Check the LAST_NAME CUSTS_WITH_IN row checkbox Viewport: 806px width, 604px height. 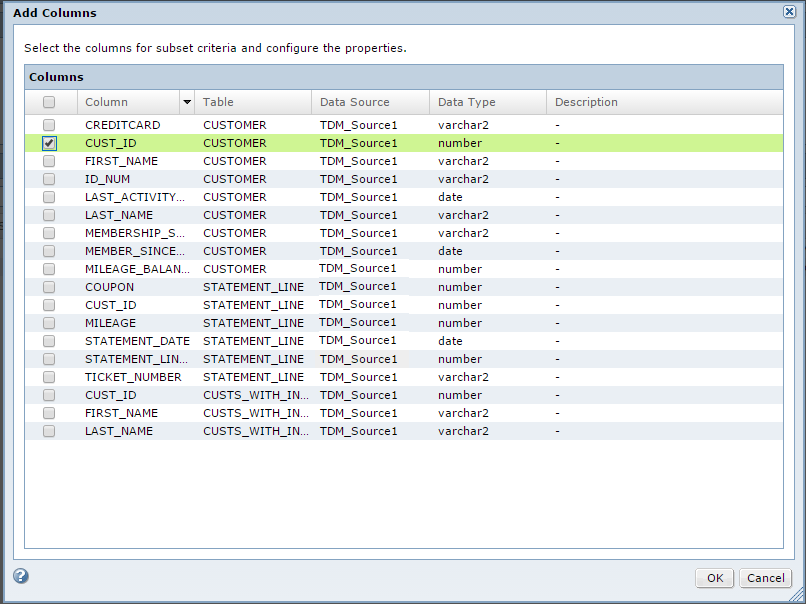click(x=49, y=431)
